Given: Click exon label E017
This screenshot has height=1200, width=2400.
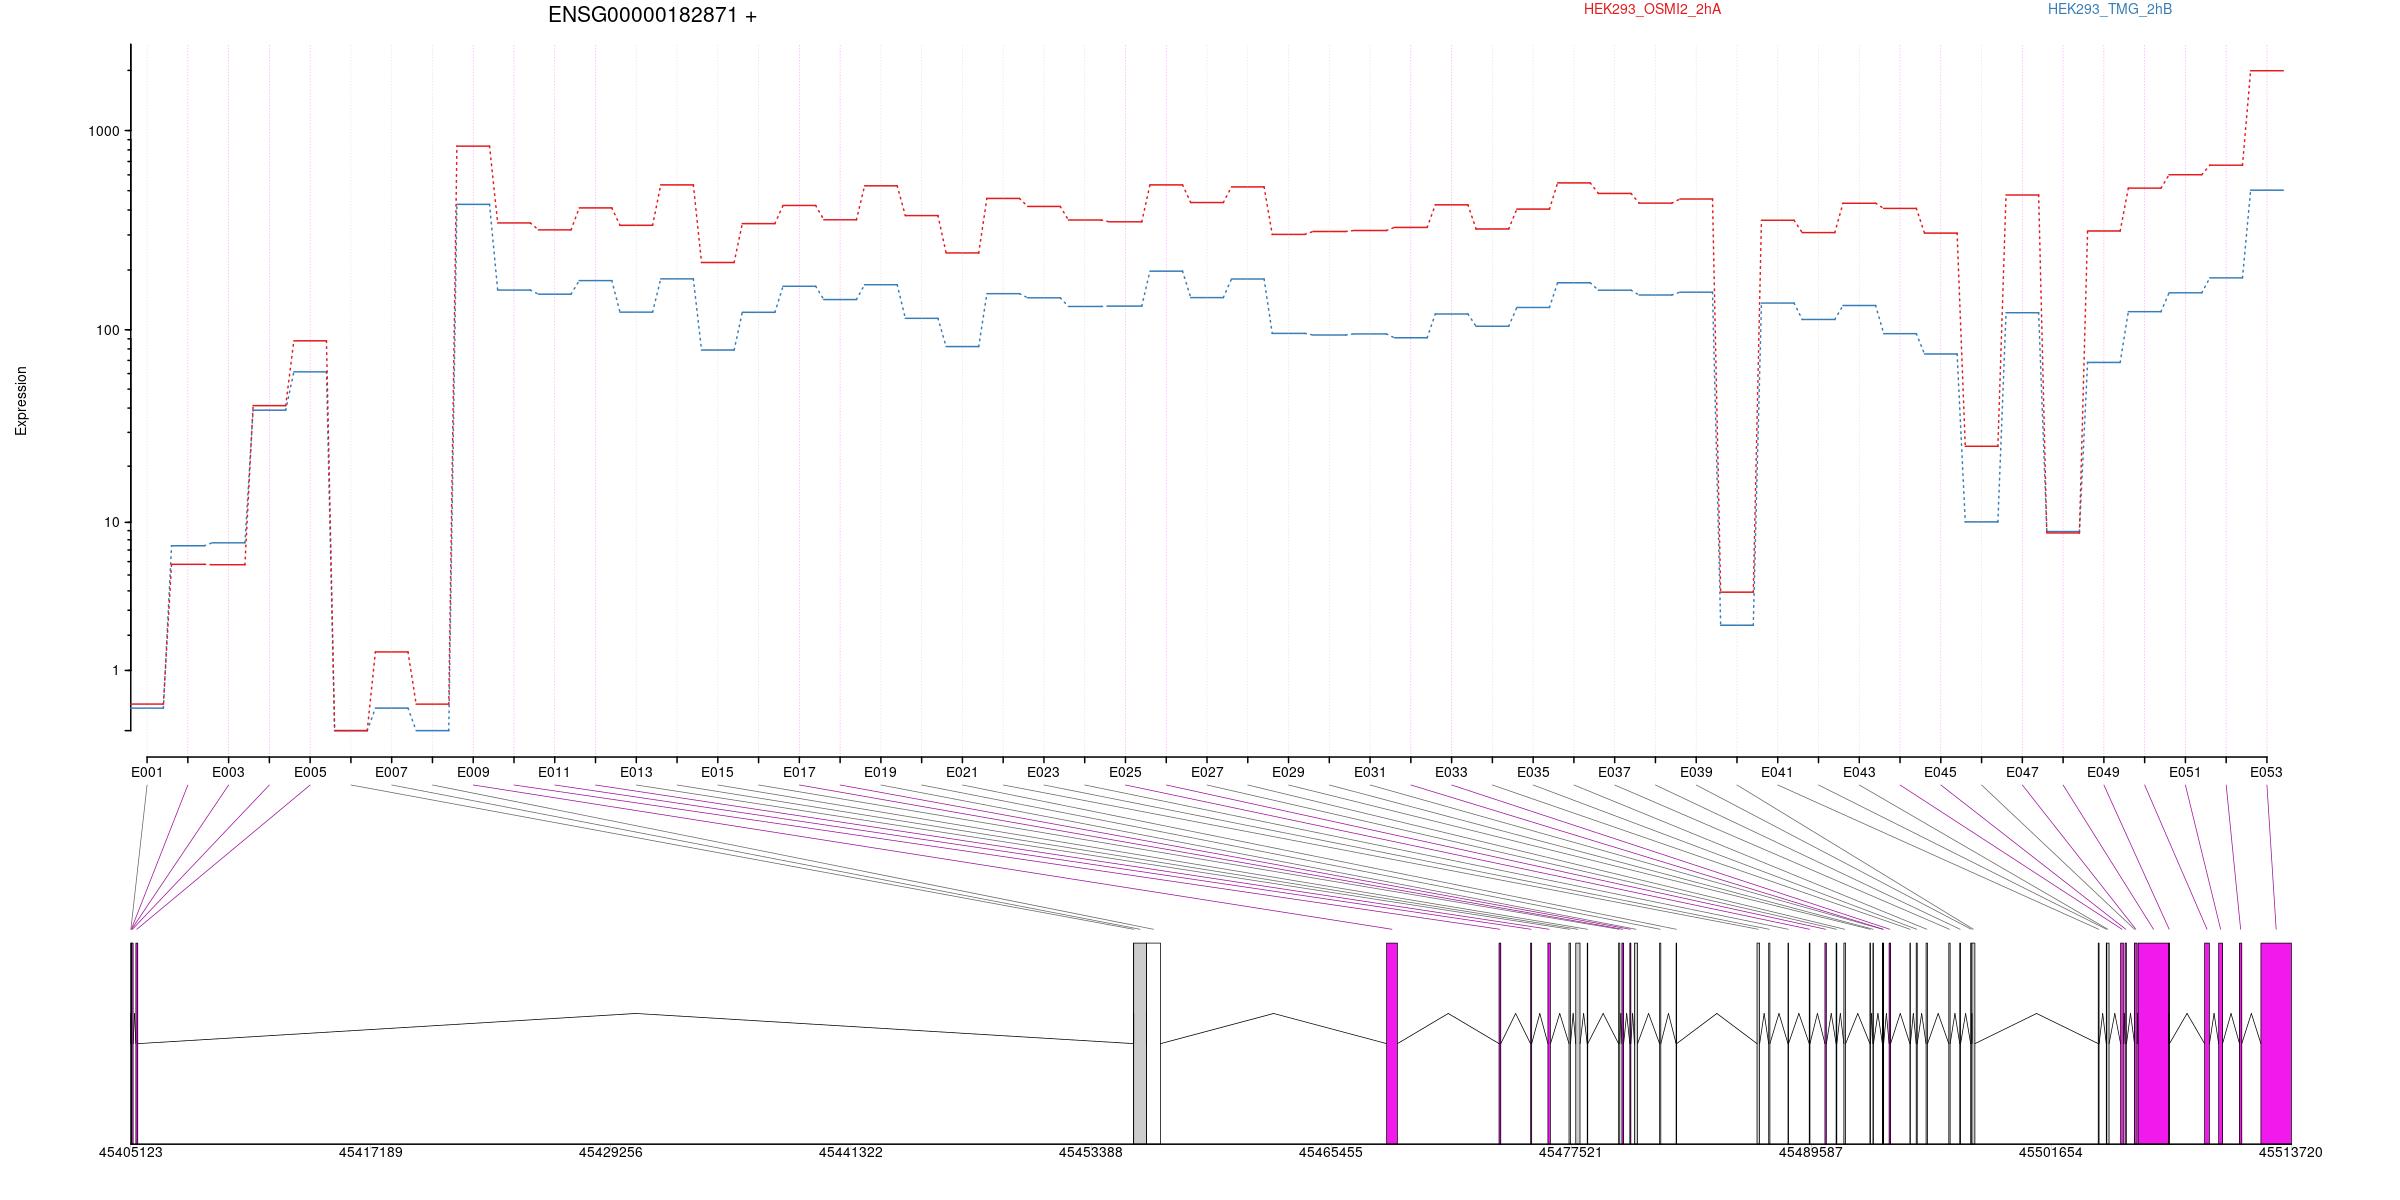Looking at the screenshot, I should 799,772.
